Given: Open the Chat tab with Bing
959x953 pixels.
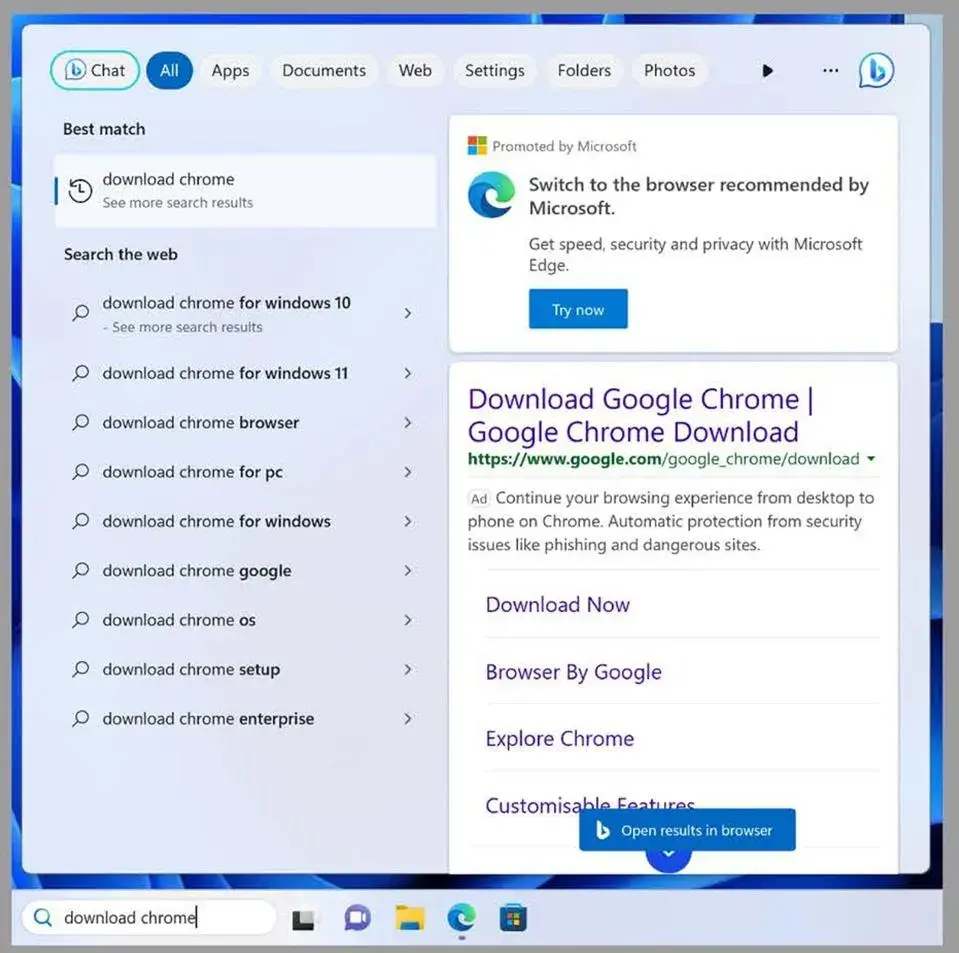Looking at the screenshot, I should (95, 70).
